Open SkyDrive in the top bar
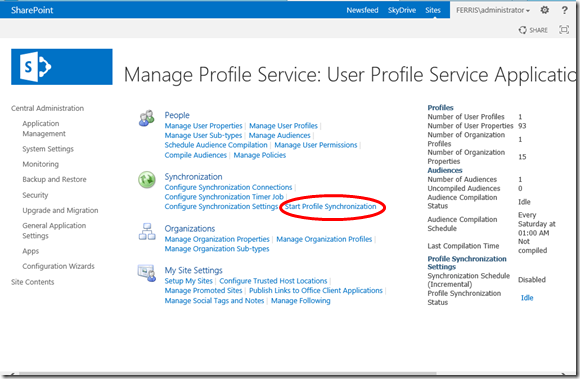This screenshot has height=379, width=580. [x=402, y=10]
